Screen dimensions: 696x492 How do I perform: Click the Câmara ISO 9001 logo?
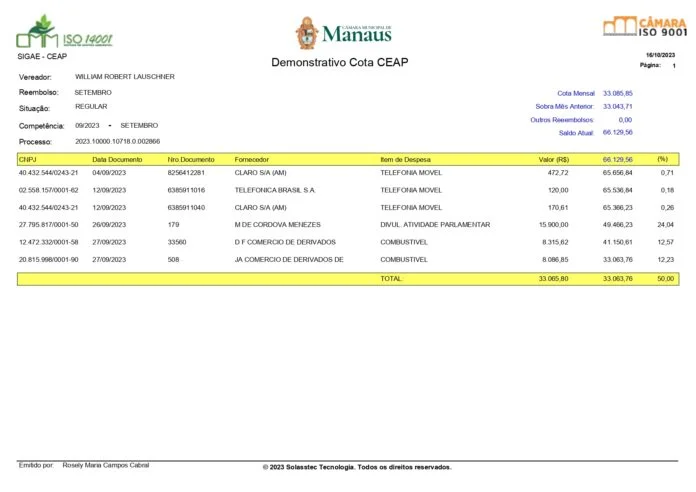click(x=645, y=26)
